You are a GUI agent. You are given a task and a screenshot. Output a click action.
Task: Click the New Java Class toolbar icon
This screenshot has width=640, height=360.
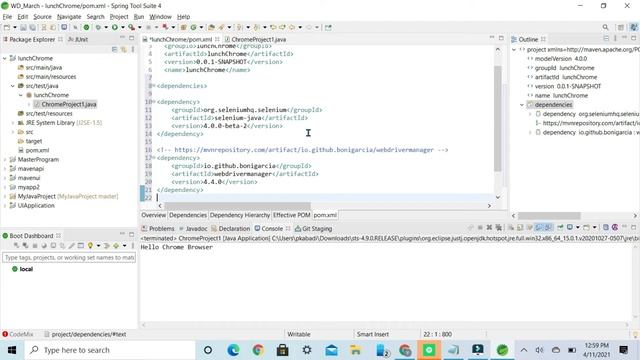tap(193, 27)
